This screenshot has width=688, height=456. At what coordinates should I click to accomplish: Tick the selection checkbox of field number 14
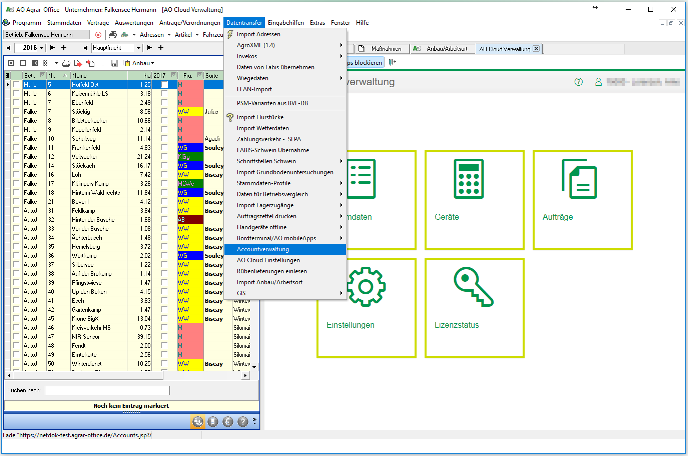[16, 166]
